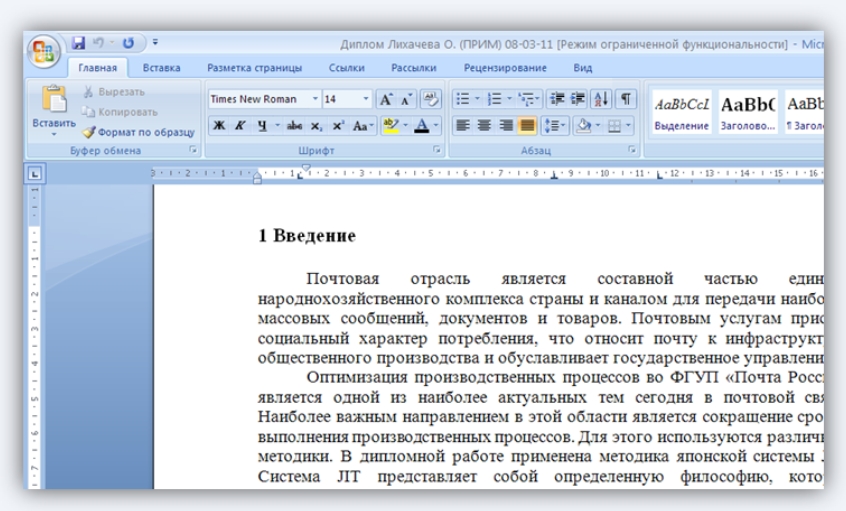Open the line spacing menu

554,126
